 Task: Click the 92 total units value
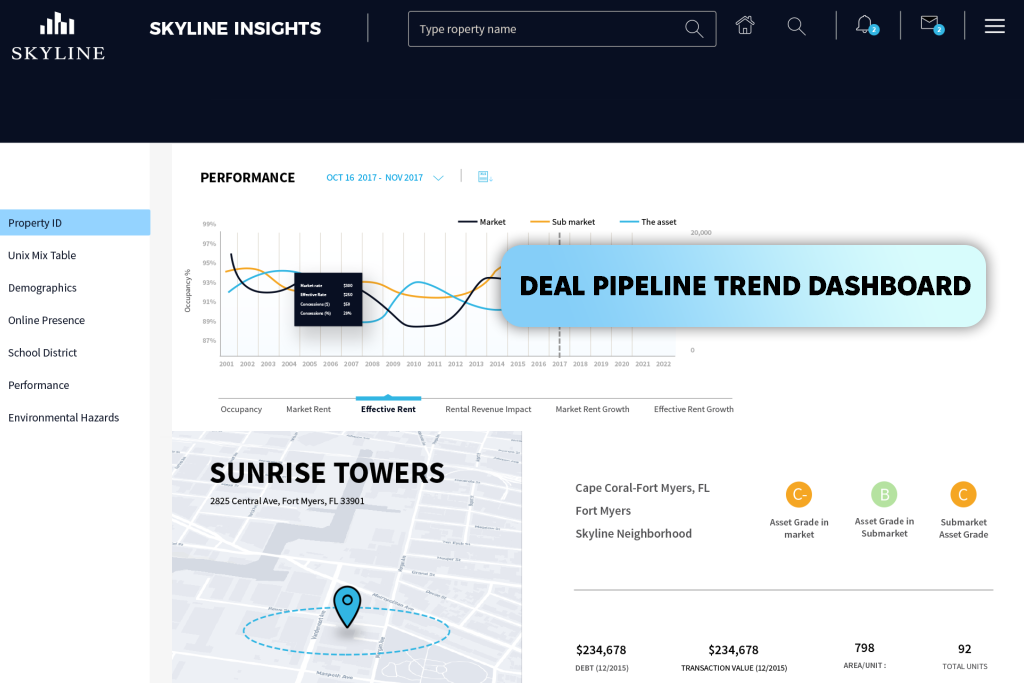coord(965,649)
